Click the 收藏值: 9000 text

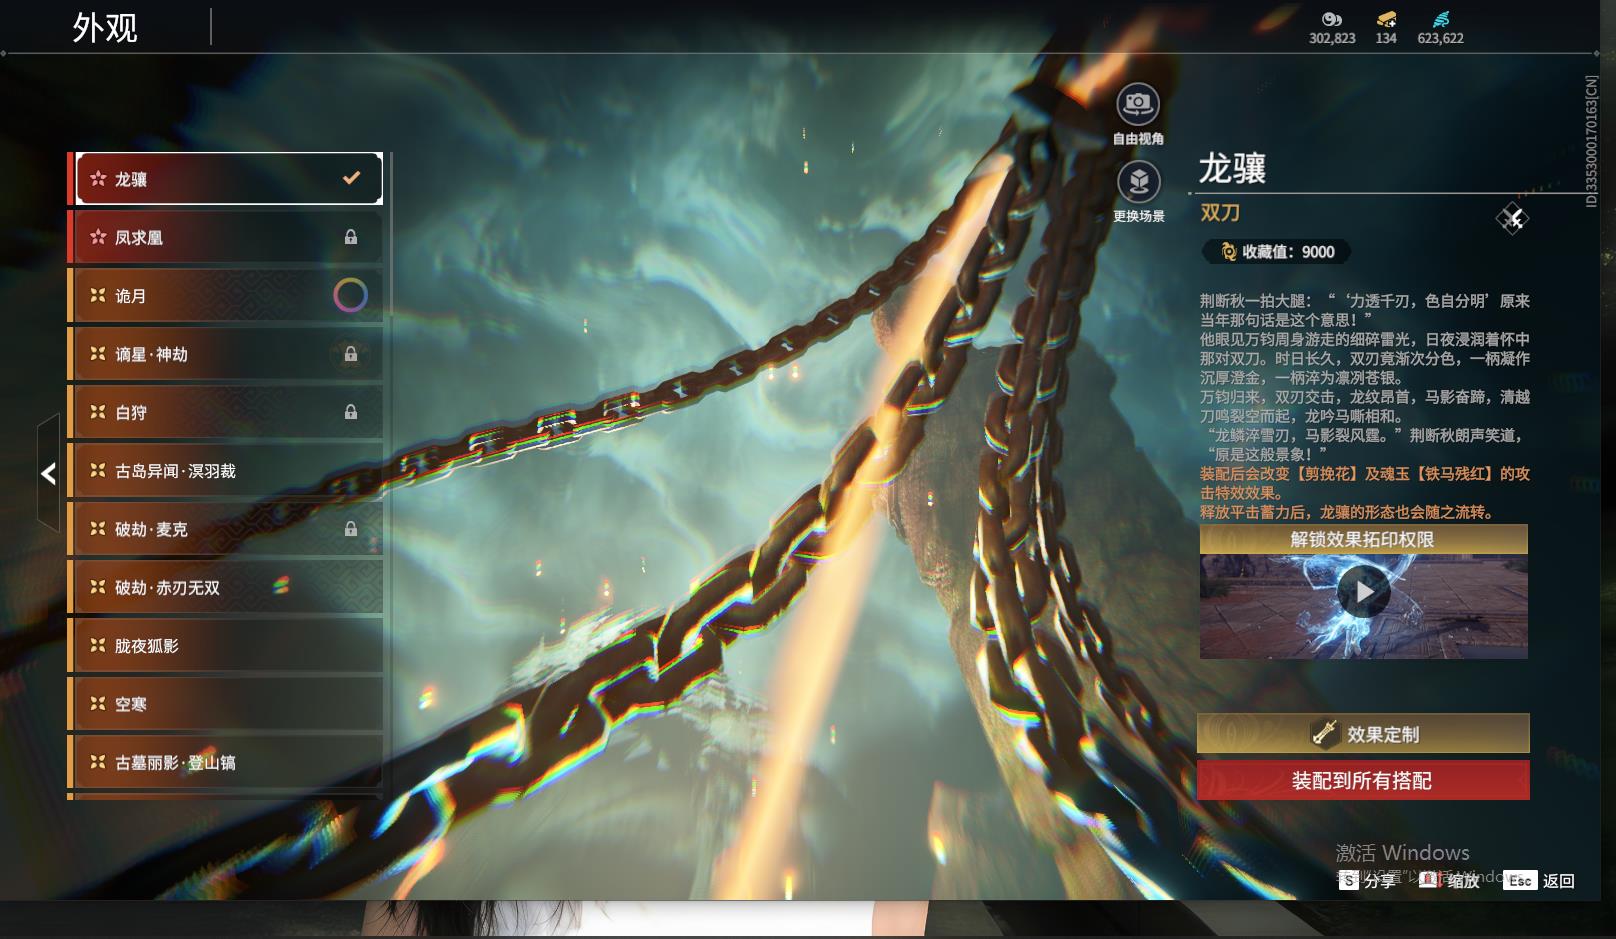(1288, 252)
